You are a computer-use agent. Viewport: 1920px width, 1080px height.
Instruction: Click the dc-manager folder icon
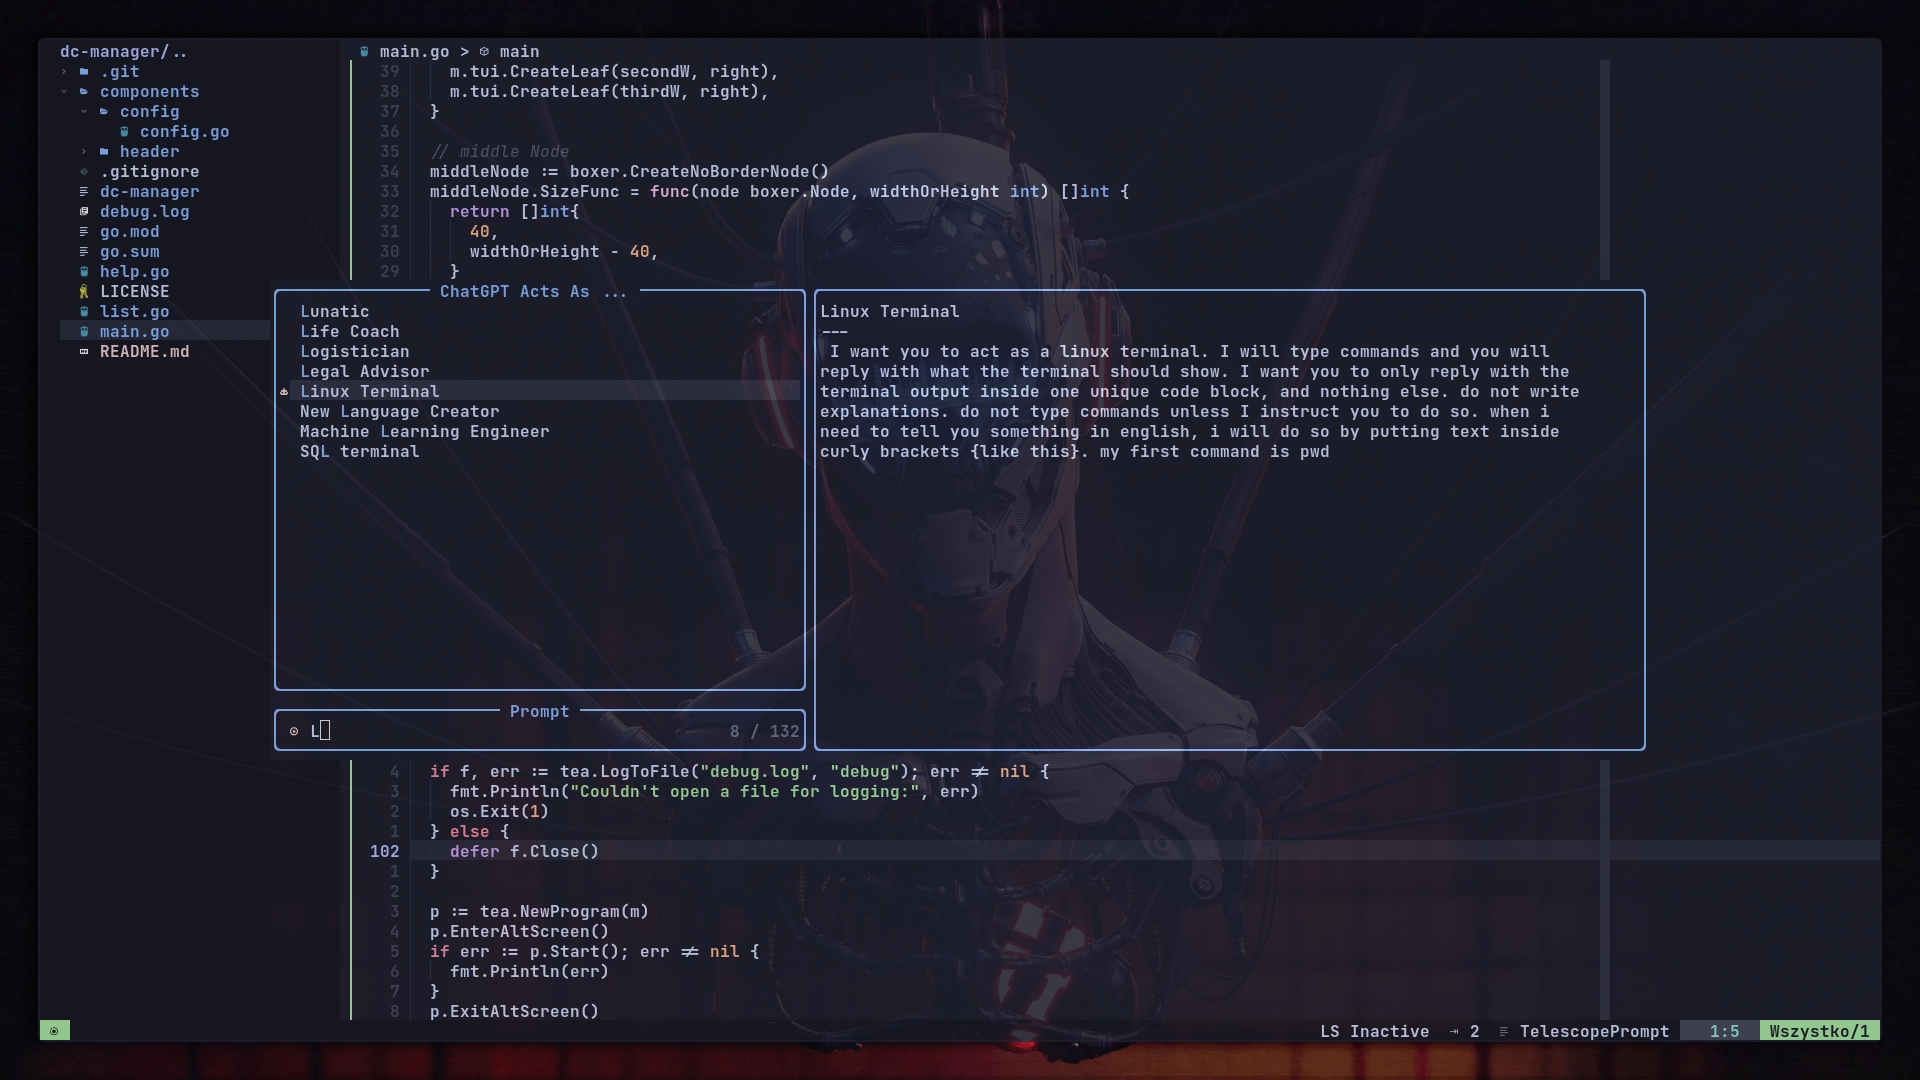[x=84, y=191]
